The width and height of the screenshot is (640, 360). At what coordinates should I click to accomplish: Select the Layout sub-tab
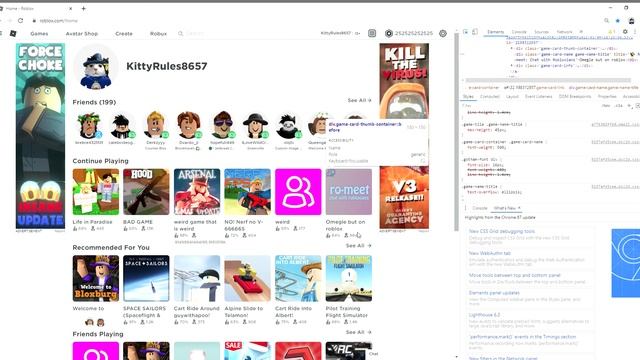point(512,97)
